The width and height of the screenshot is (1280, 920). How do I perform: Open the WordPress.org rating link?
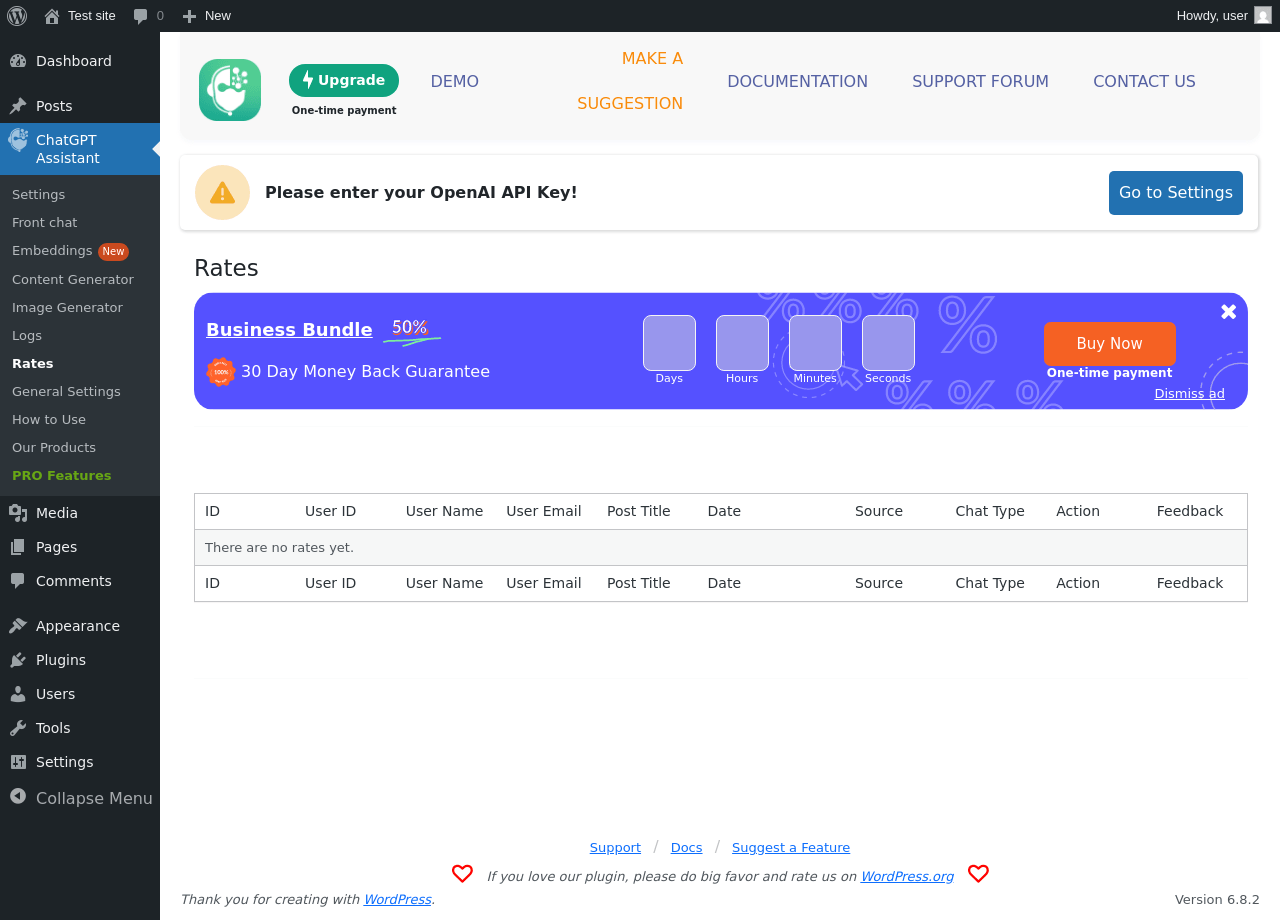(907, 877)
